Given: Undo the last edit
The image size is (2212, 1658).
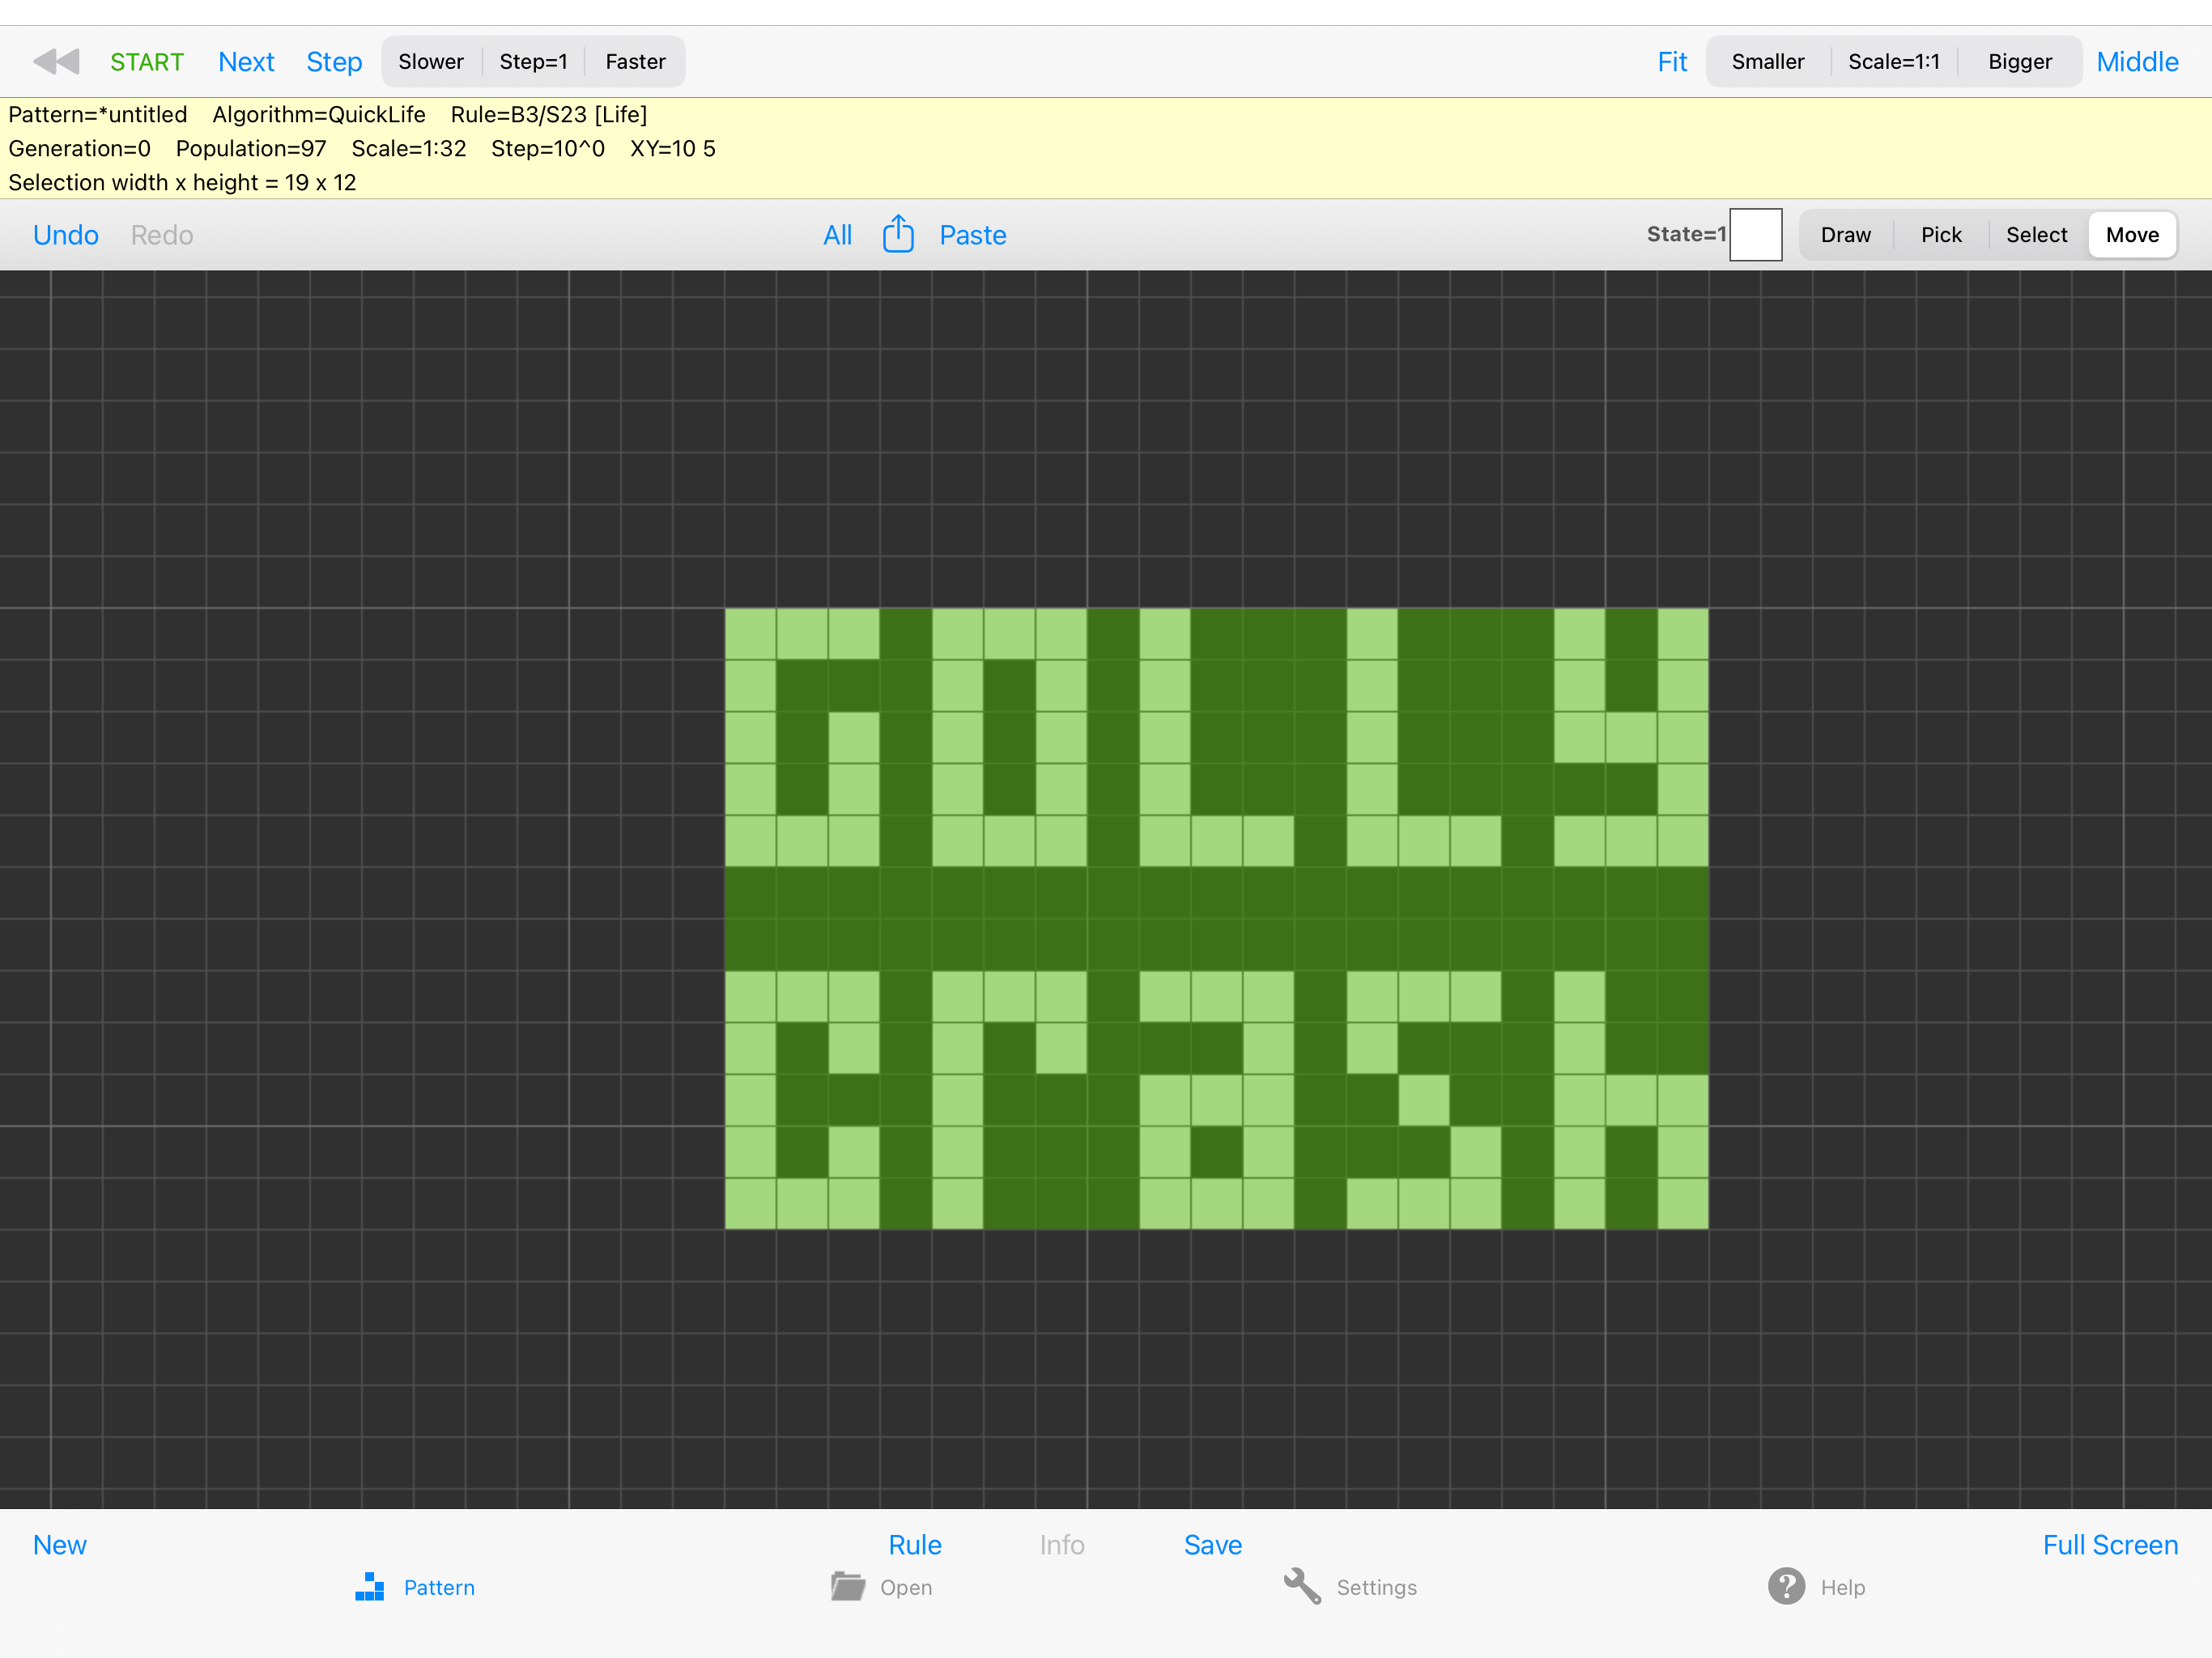Looking at the screenshot, I should [x=66, y=235].
